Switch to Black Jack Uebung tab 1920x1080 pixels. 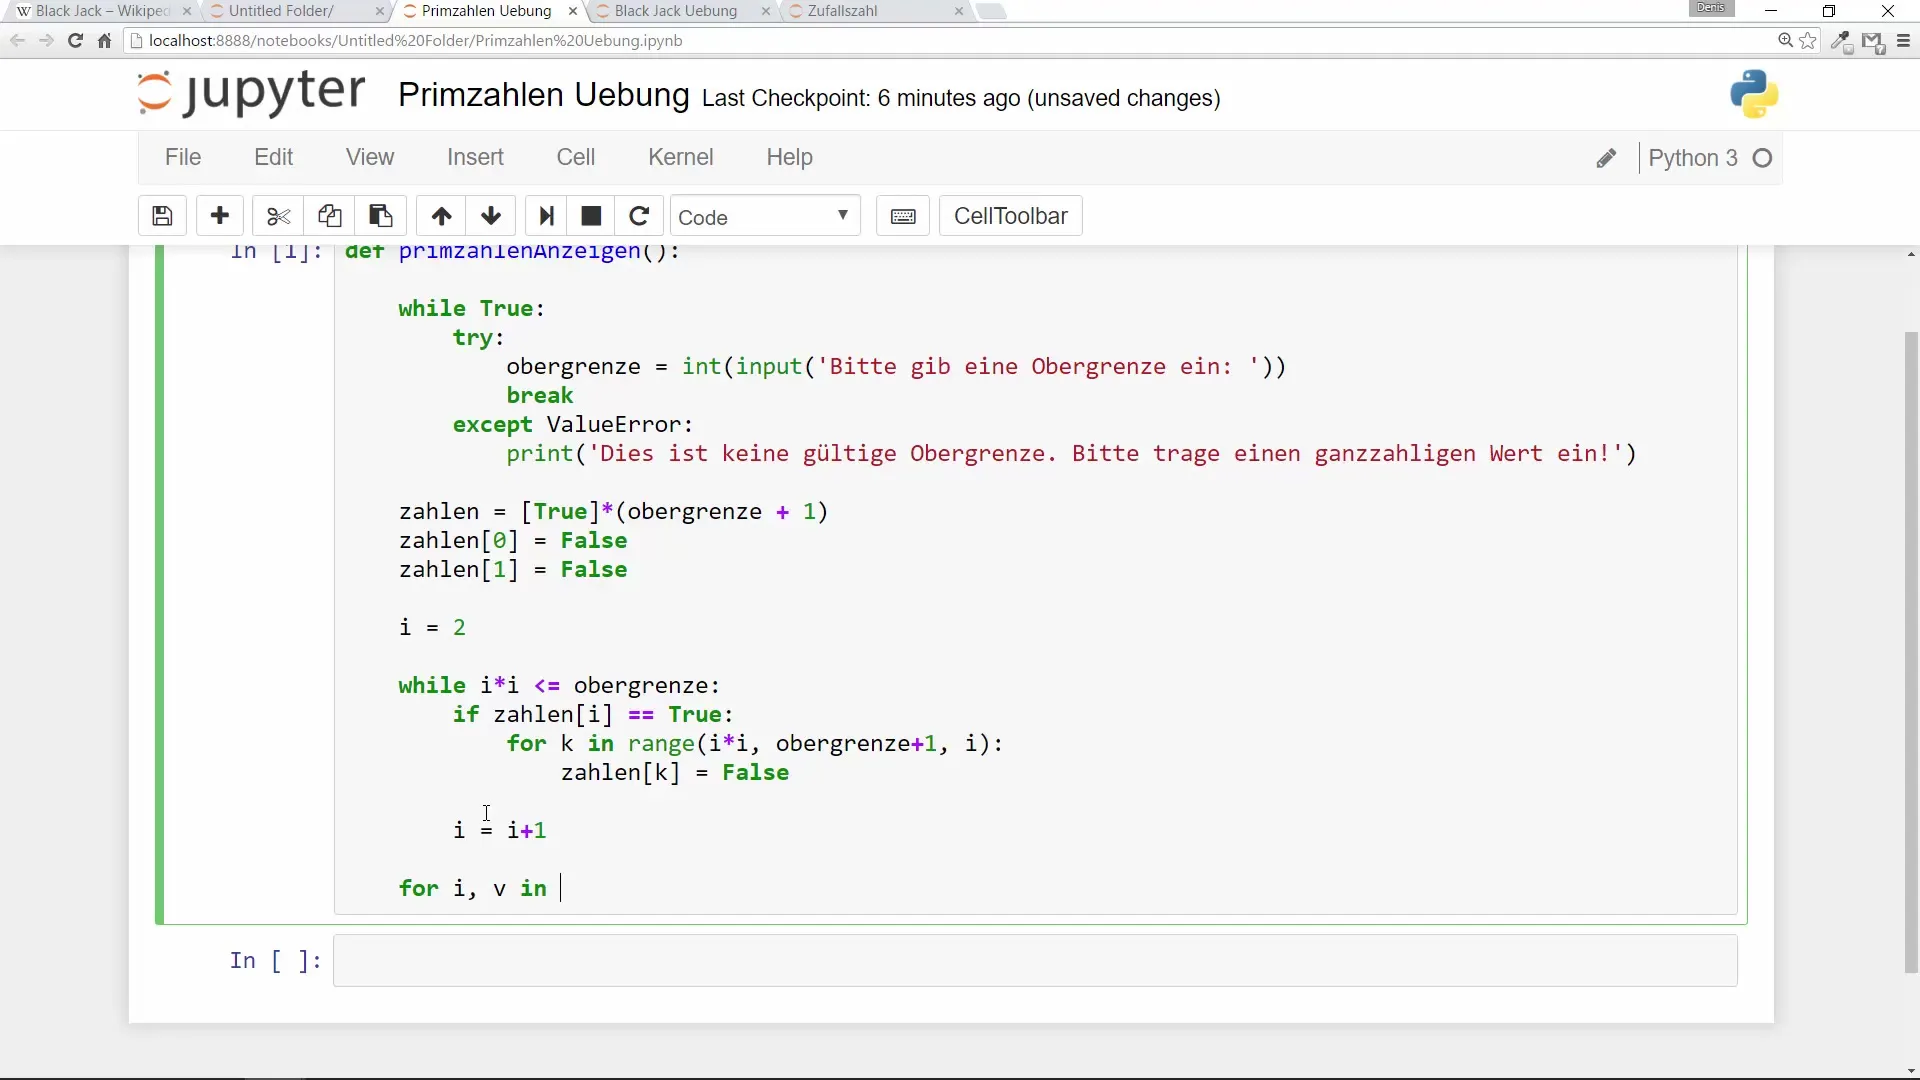point(680,11)
